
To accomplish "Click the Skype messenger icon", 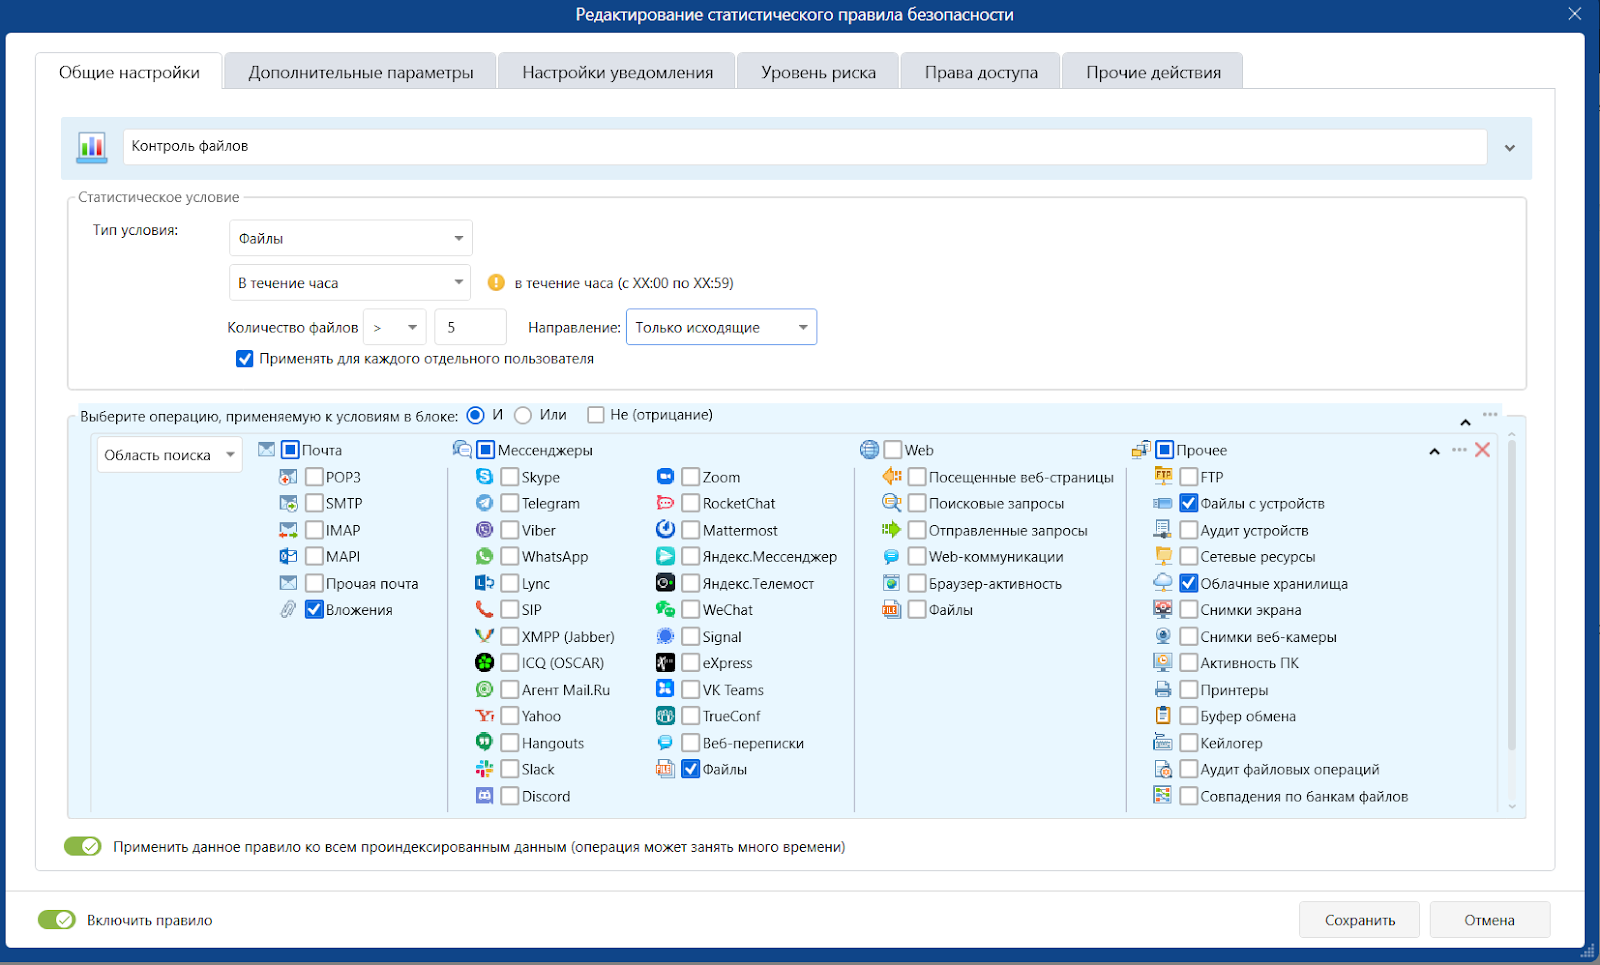I will 484,477.
